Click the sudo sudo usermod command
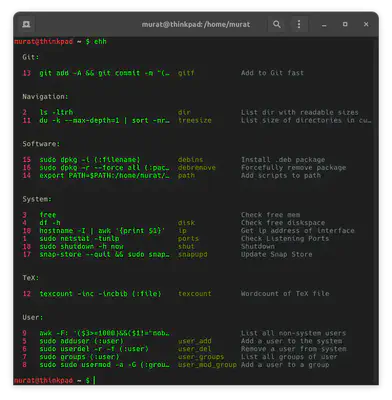 (104, 365)
